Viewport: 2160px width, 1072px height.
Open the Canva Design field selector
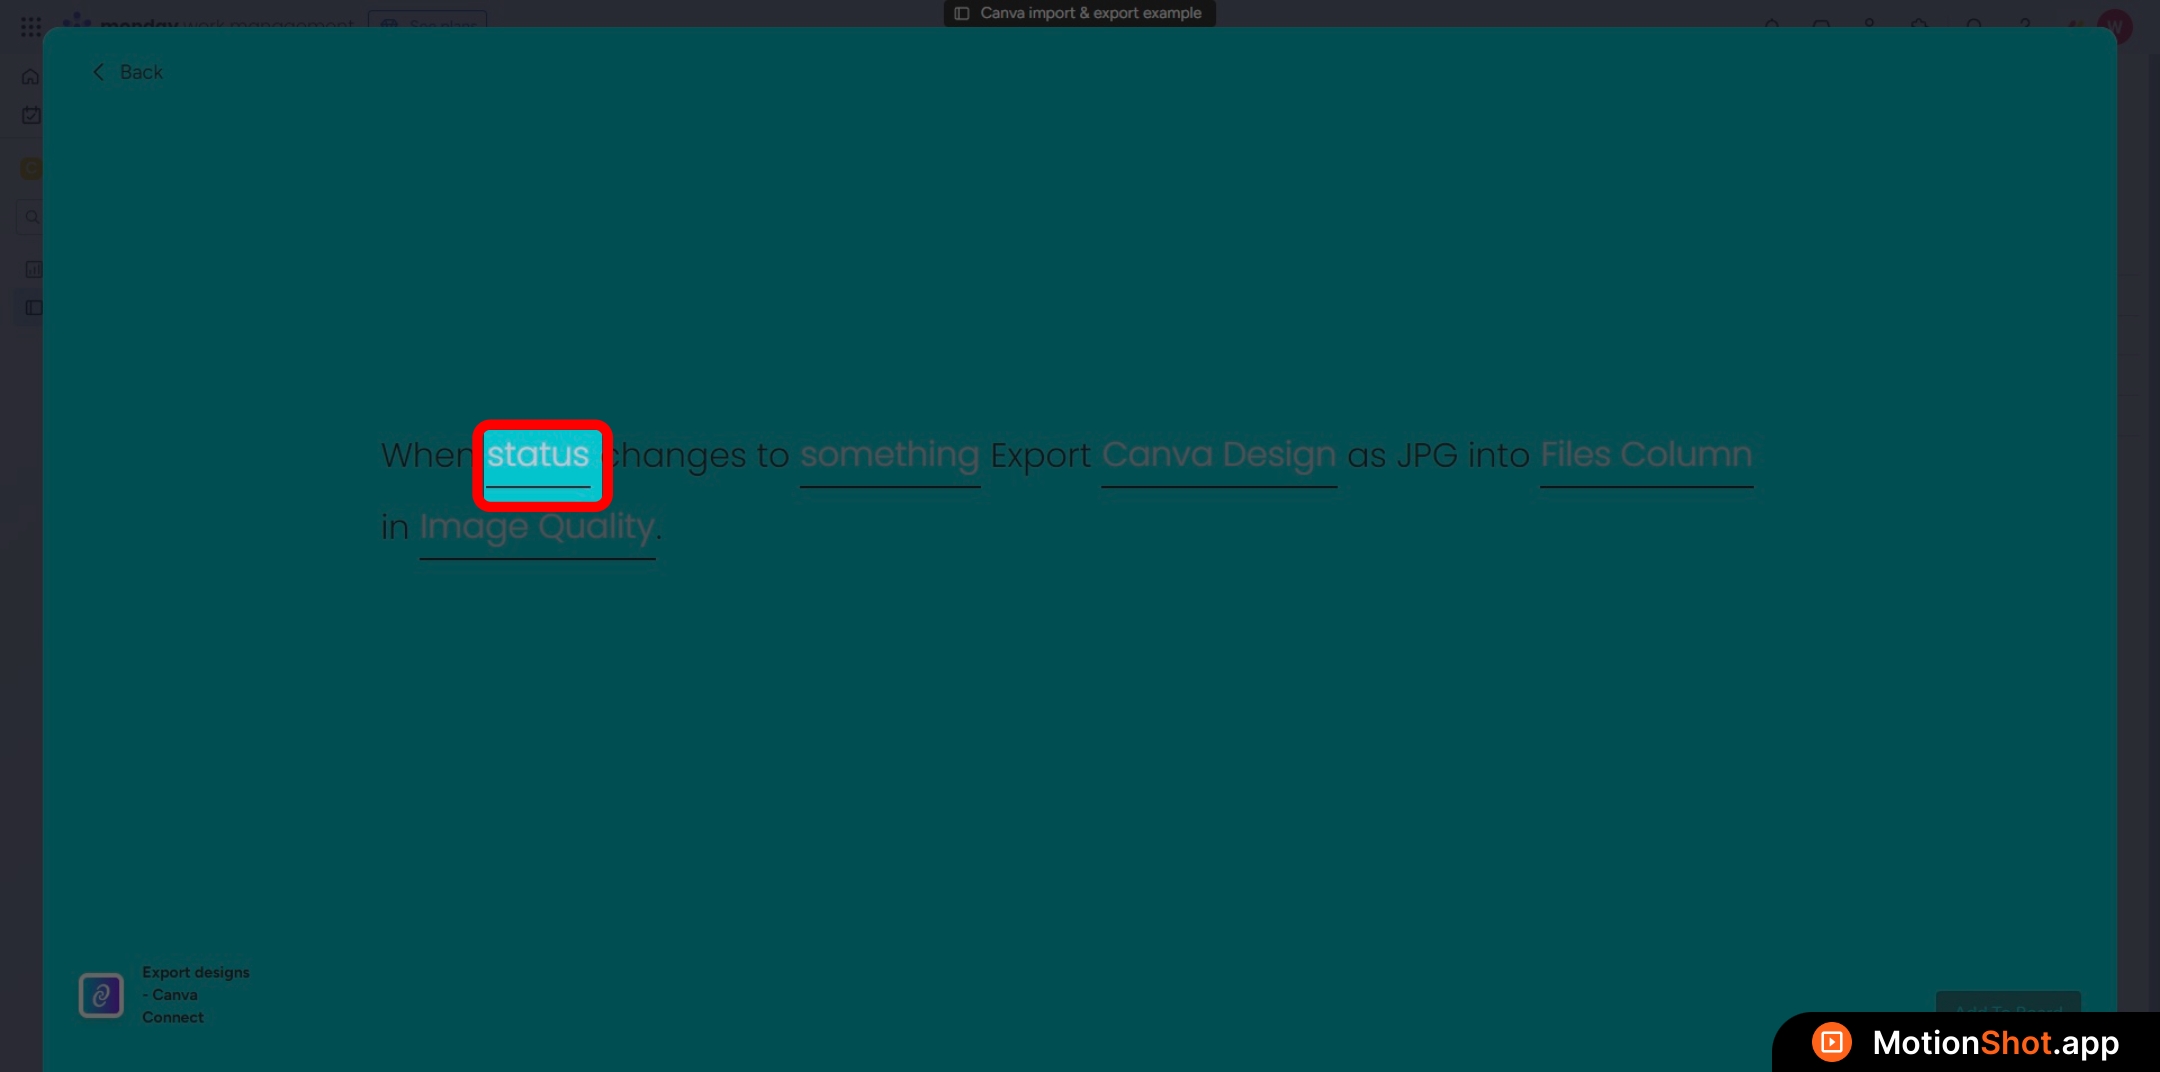pos(1218,456)
